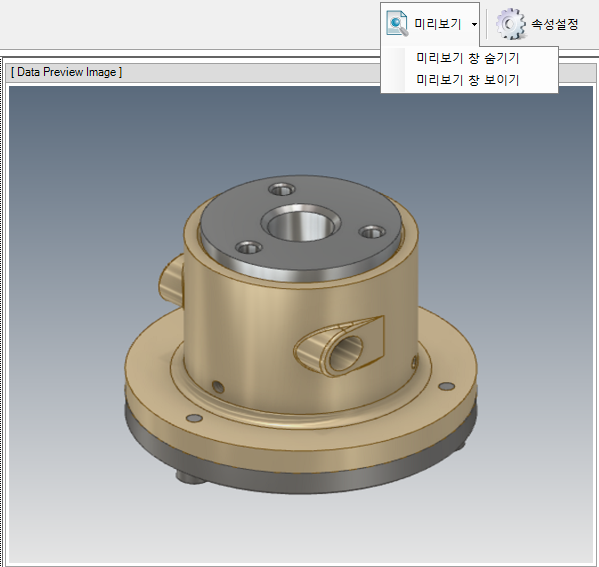
Task: Click the 속성설정 gear icon
Action: [510, 24]
